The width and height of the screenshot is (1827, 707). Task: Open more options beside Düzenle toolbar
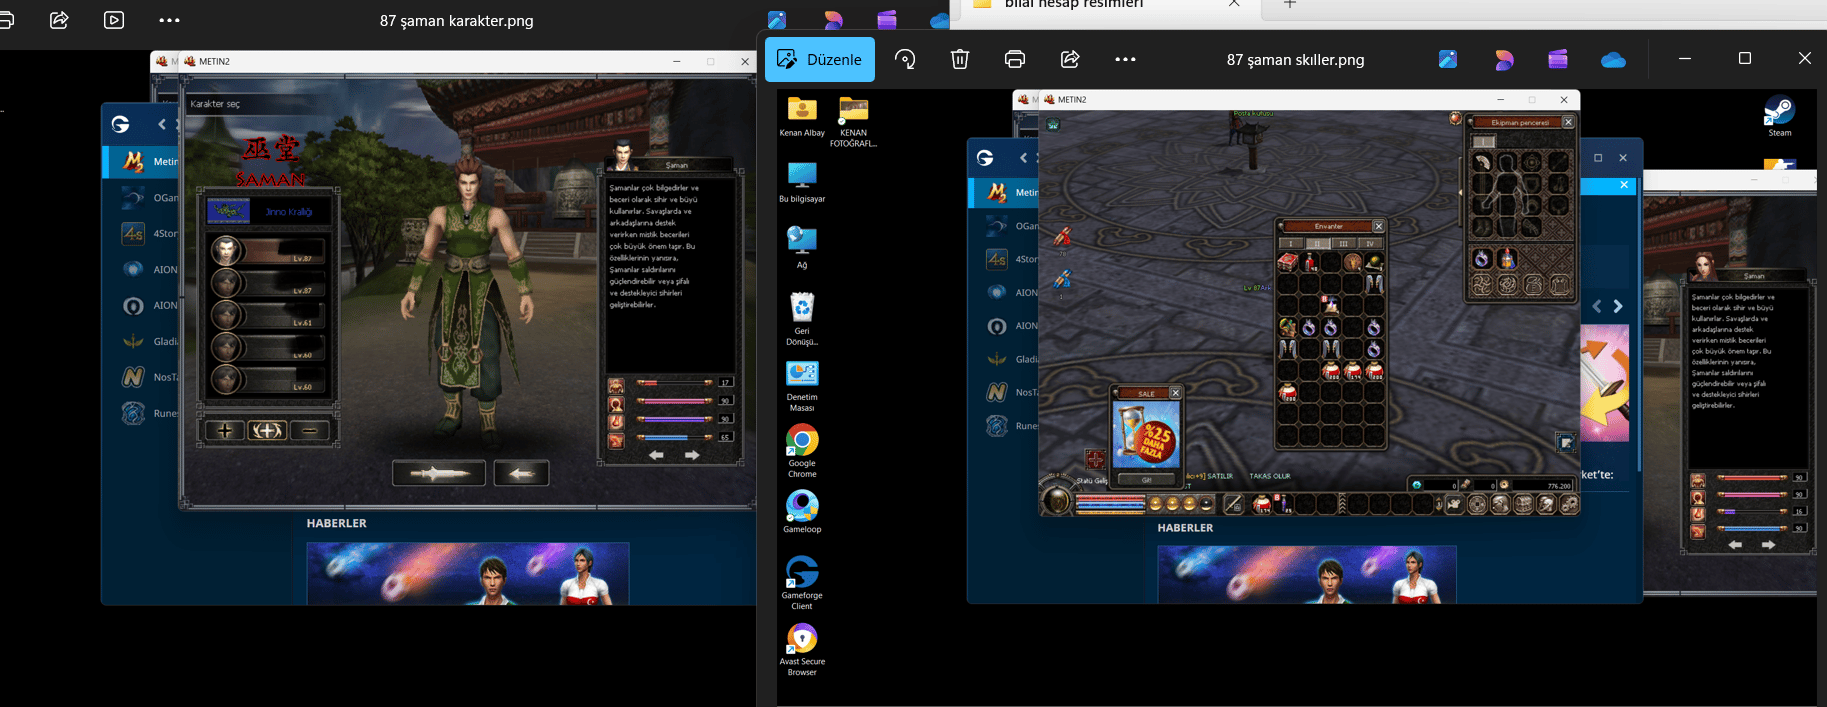[x=1125, y=60]
